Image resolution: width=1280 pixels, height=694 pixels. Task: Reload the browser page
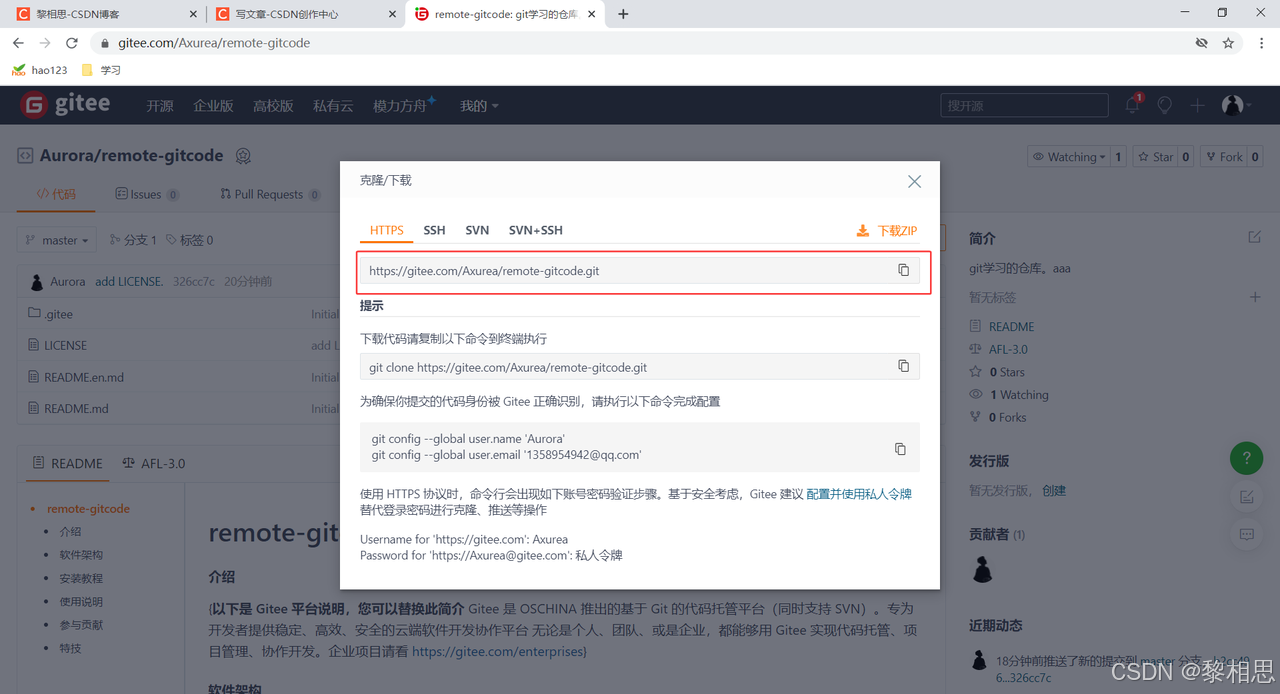point(72,43)
